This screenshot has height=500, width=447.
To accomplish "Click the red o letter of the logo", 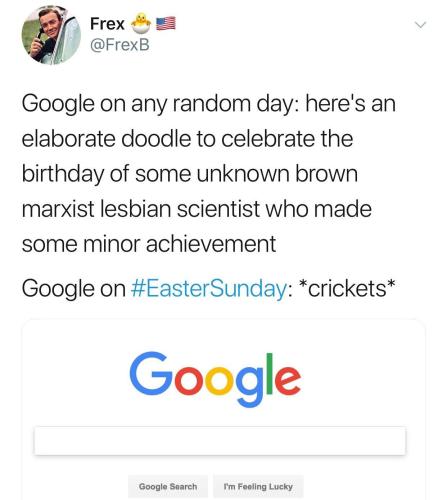I will pyautogui.click(x=188, y=380).
